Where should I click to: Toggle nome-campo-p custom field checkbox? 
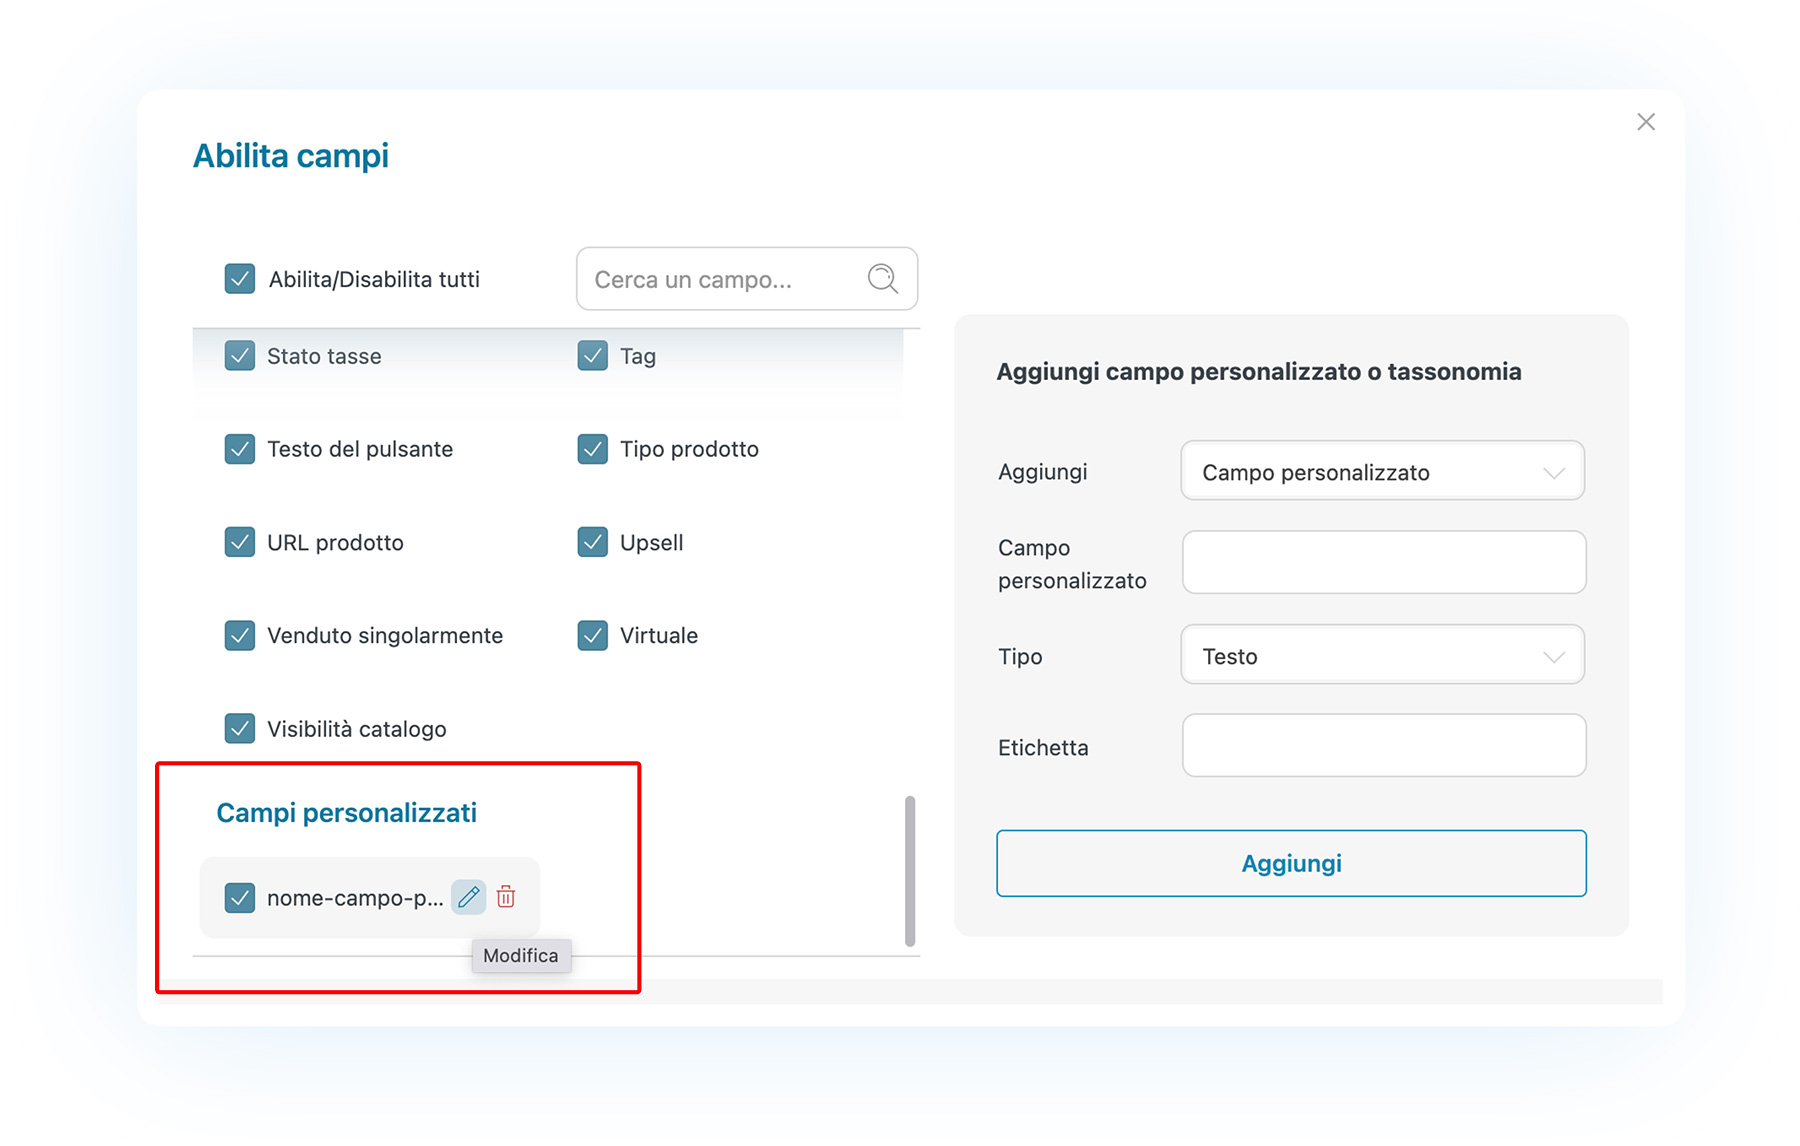pos(240,897)
